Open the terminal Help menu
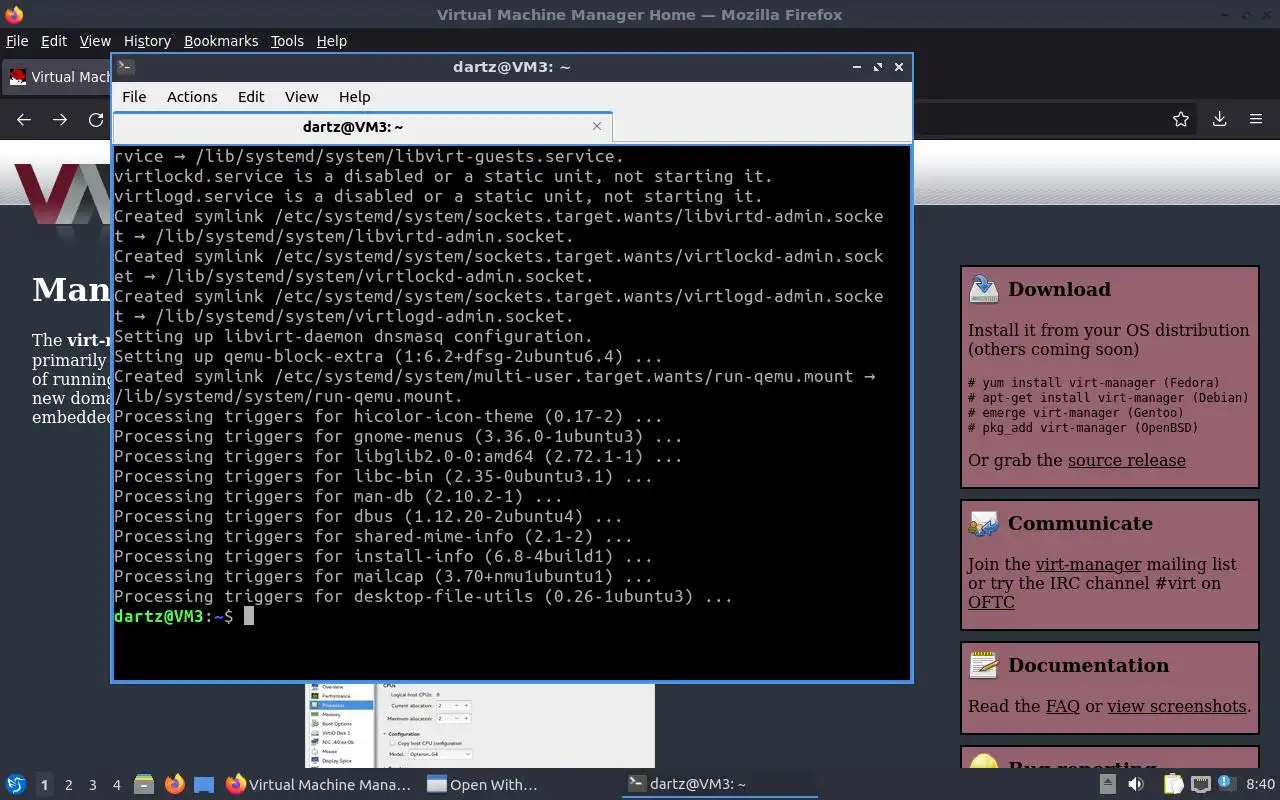Viewport: 1280px width, 800px height. coord(354,97)
